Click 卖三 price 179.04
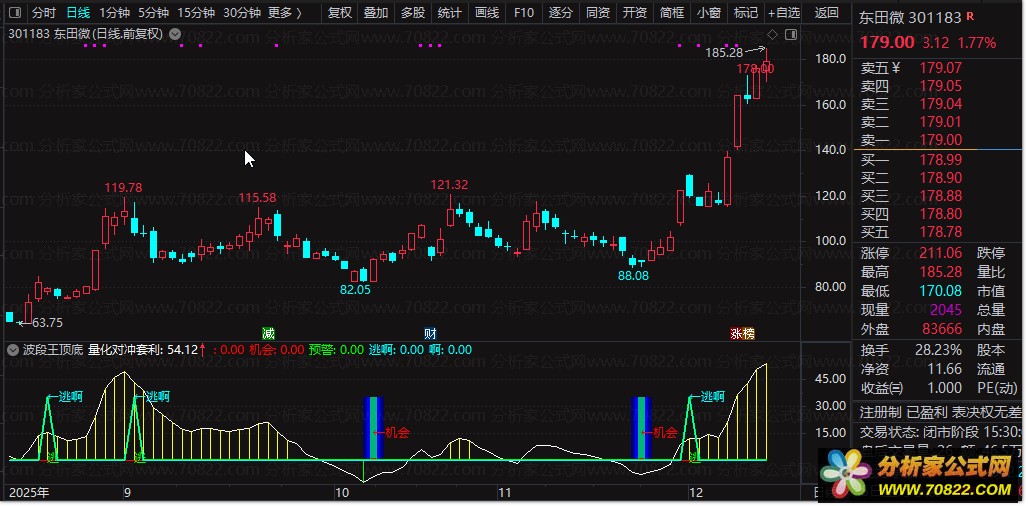The image size is (1028, 506). (x=940, y=104)
